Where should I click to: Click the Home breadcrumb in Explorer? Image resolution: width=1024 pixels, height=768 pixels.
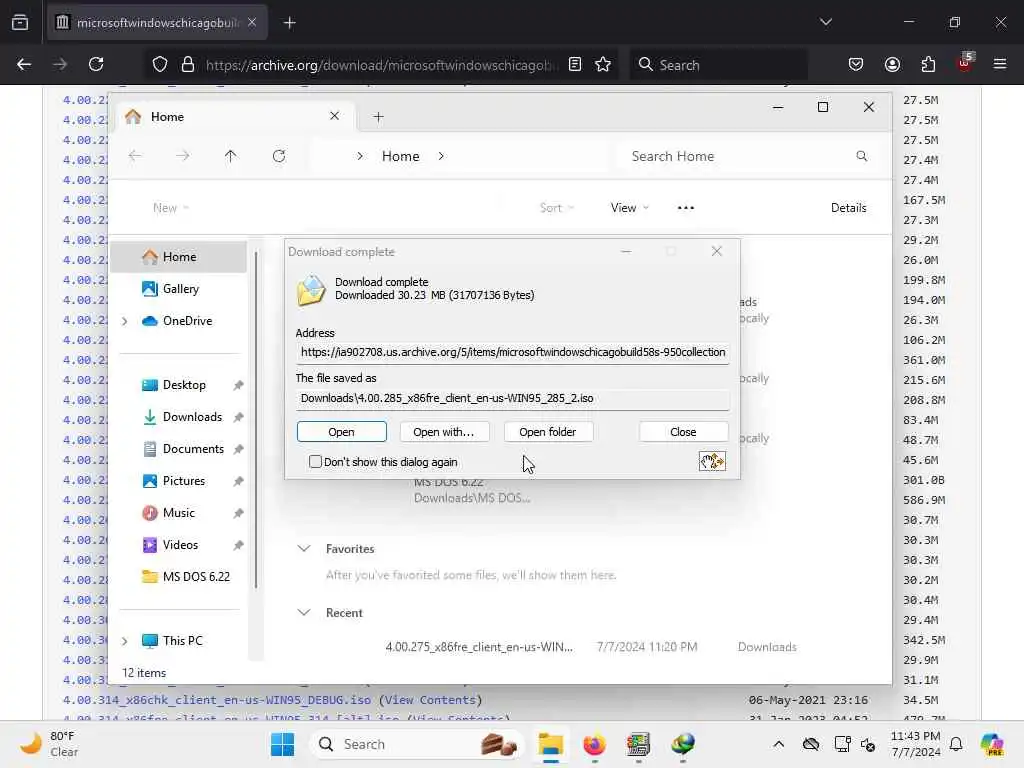tap(400, 156)
